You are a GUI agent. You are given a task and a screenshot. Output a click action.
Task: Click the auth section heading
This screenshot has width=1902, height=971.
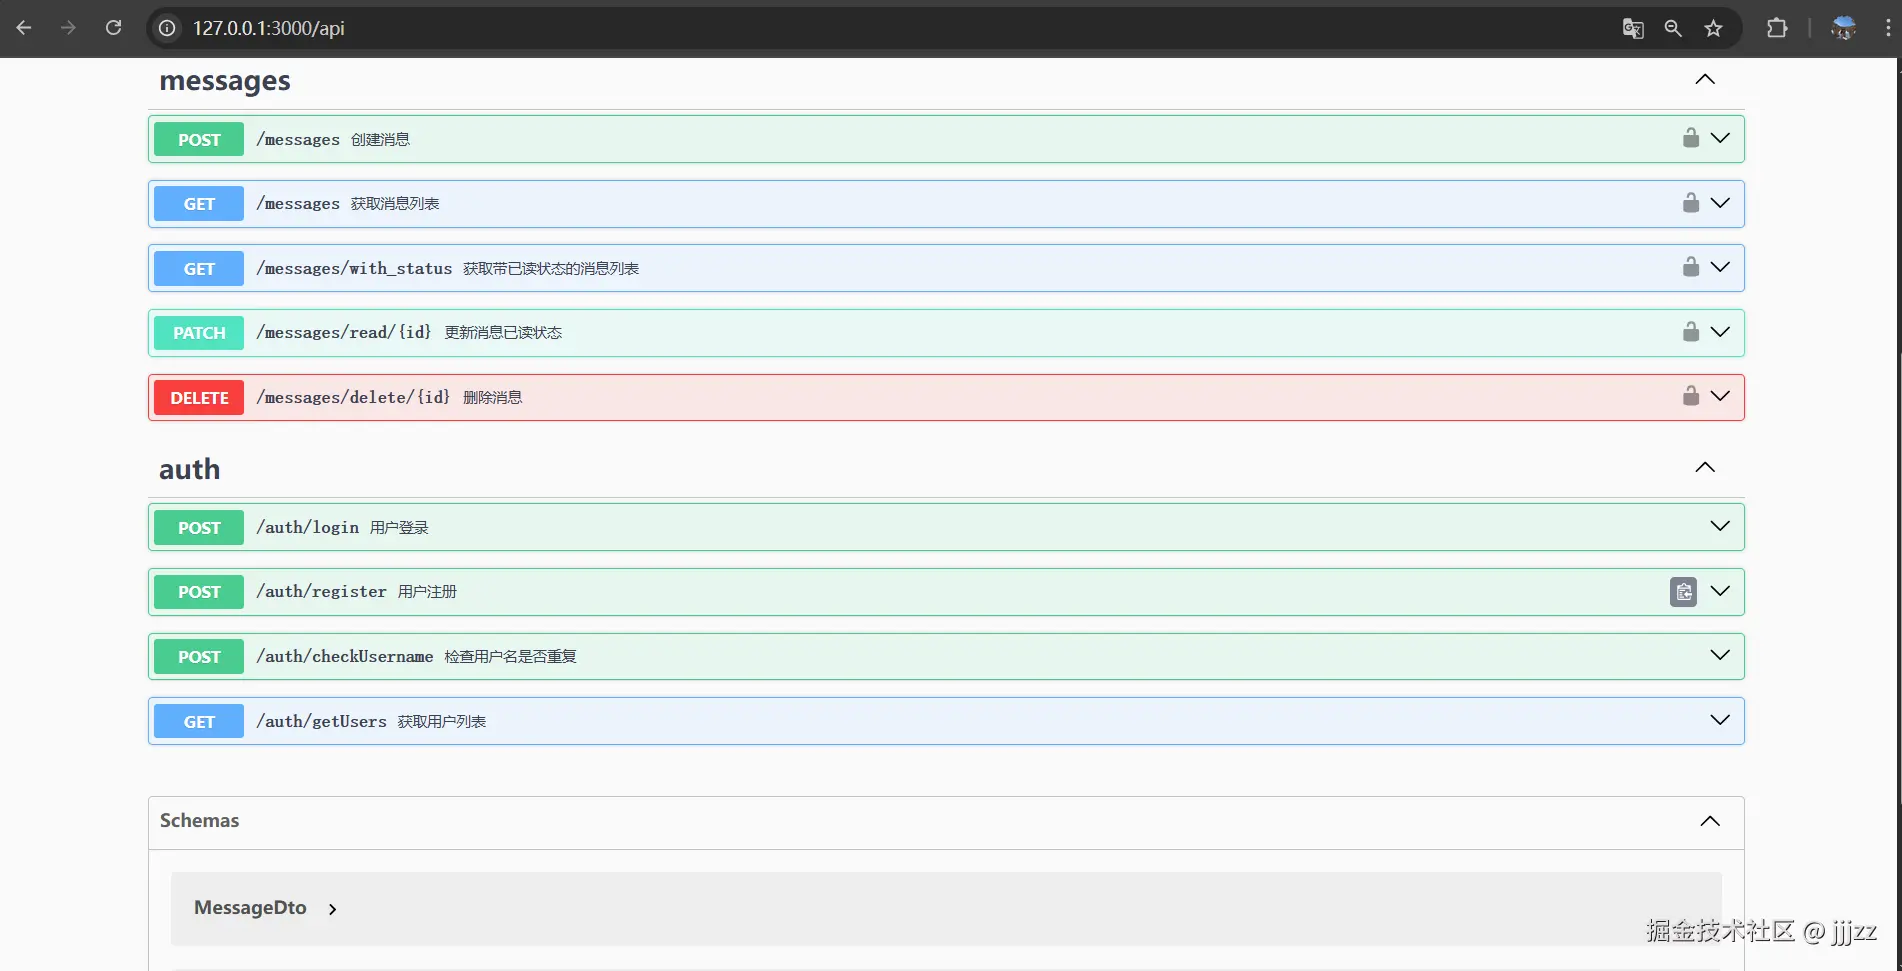pos(190,469)
